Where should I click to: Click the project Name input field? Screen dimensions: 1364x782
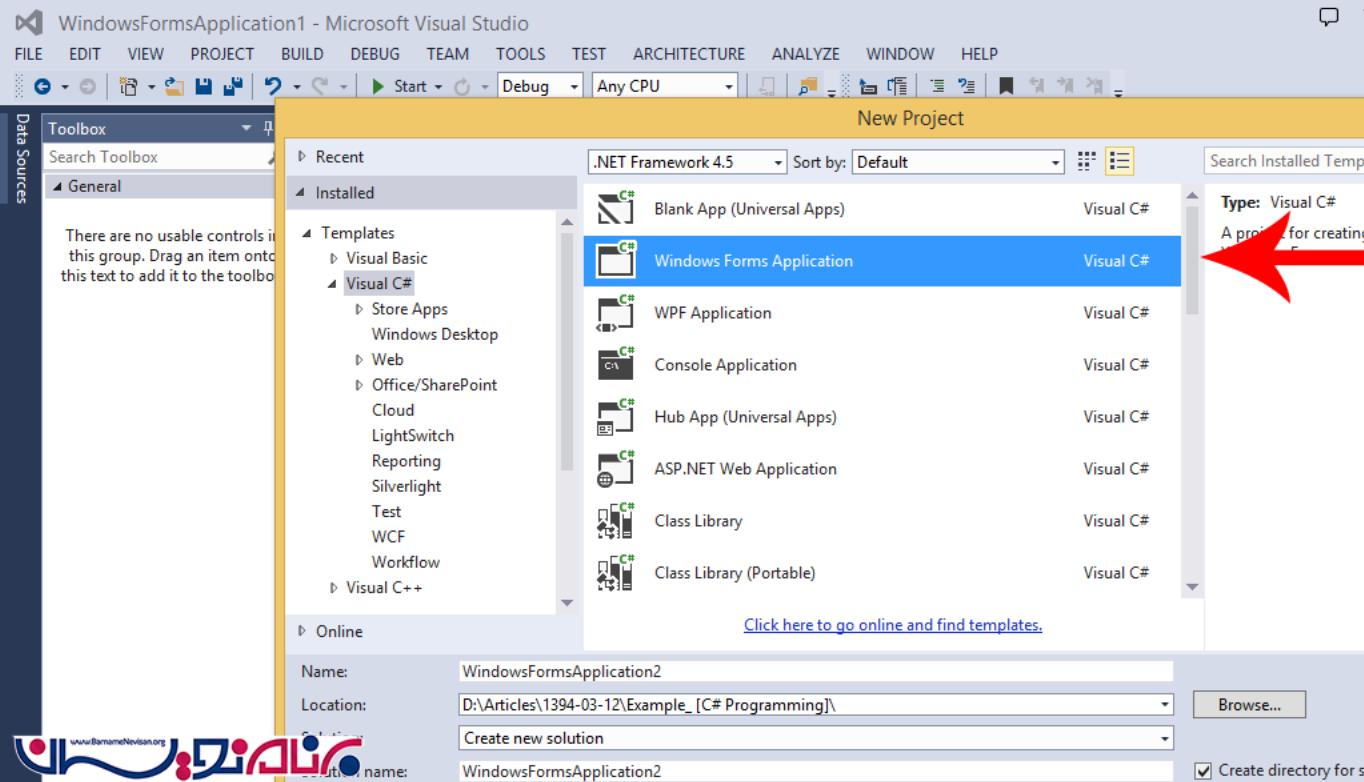[815, 672]
